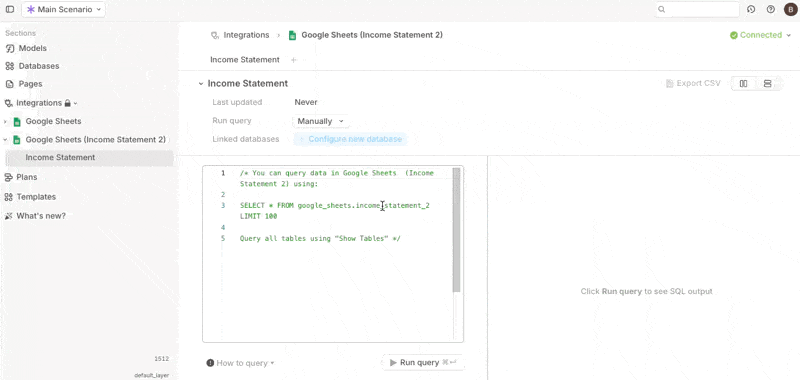Image resolution: width=800 pixels, height=380 pixels.
Task: Click the breadcrumb Google Sheets file icon
Action: [x=292, y=35]
